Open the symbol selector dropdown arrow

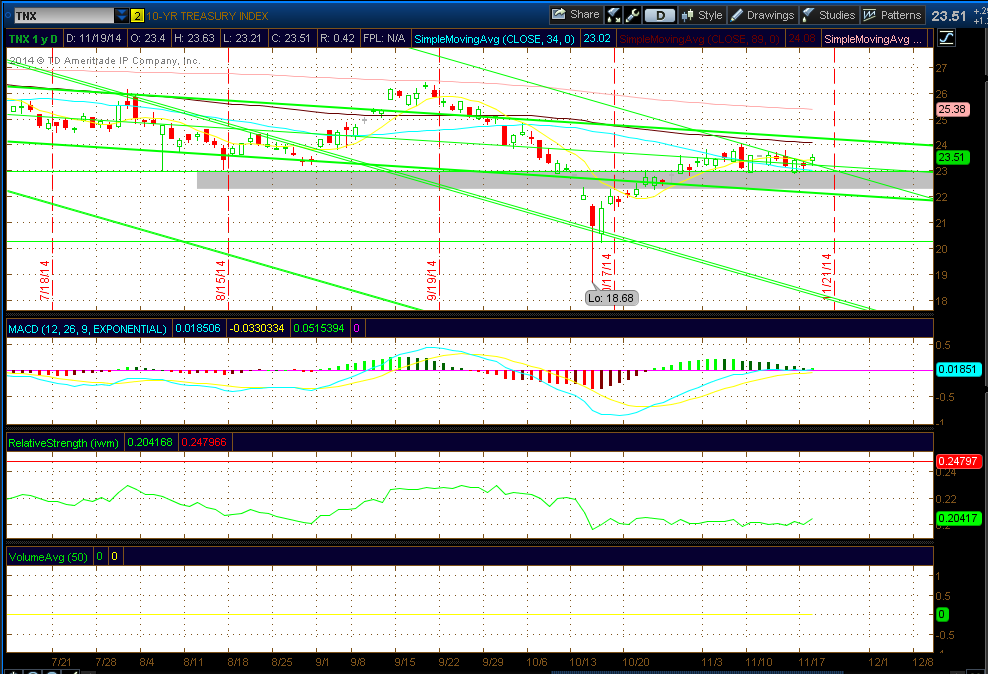(x=122, y=16)
